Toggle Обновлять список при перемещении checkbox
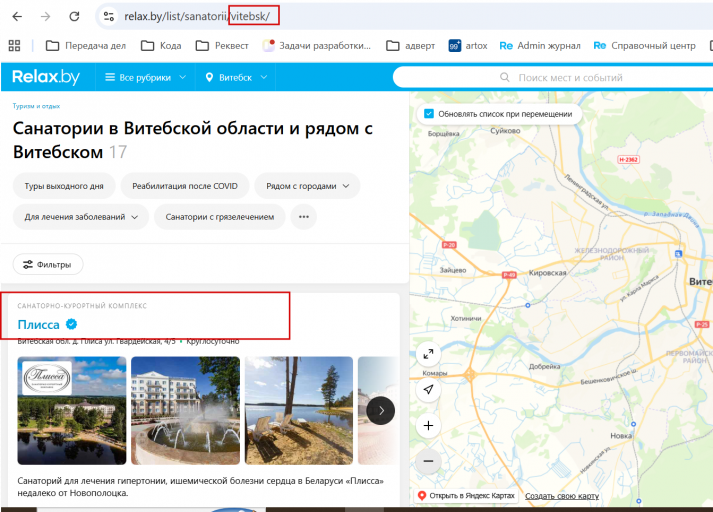713x512 pixels. click(429, 114)
